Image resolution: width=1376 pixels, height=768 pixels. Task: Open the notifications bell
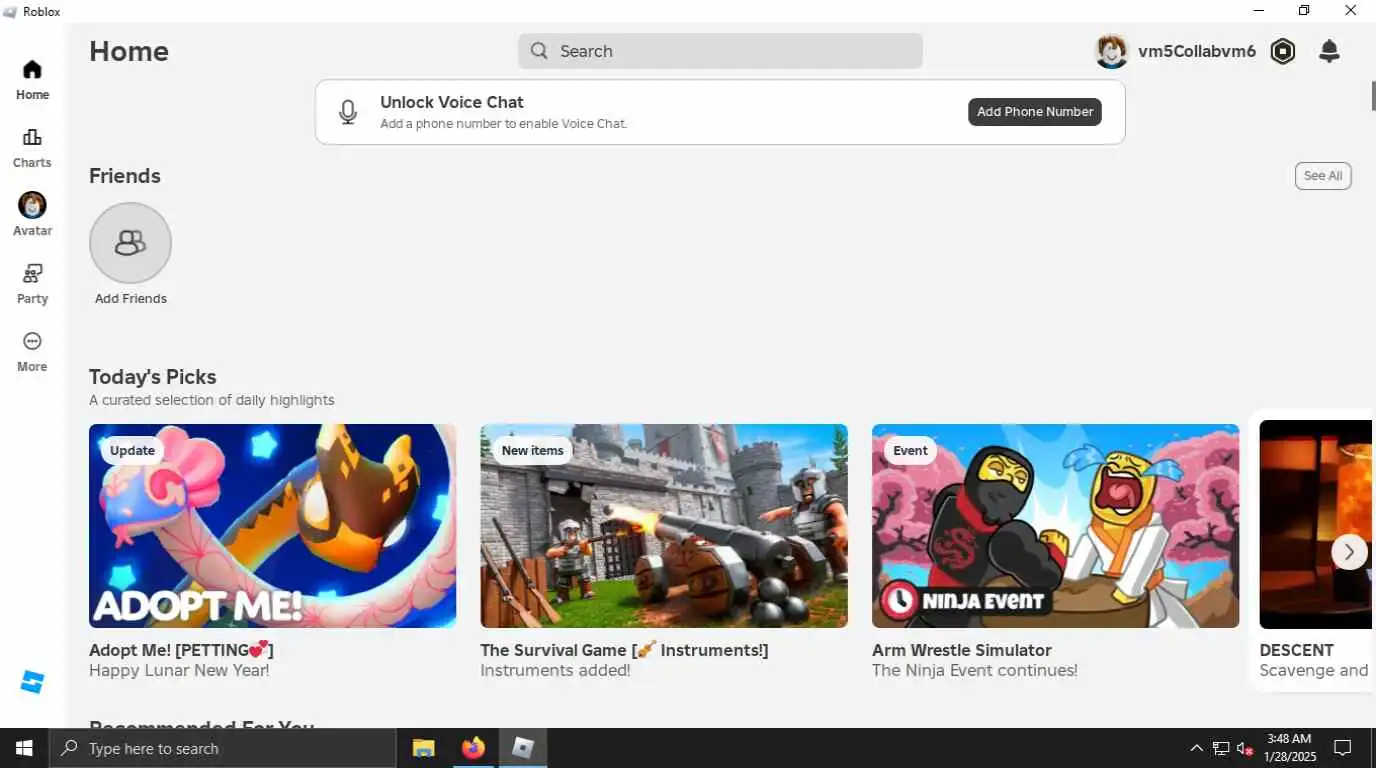click(x=1329, y=51)
